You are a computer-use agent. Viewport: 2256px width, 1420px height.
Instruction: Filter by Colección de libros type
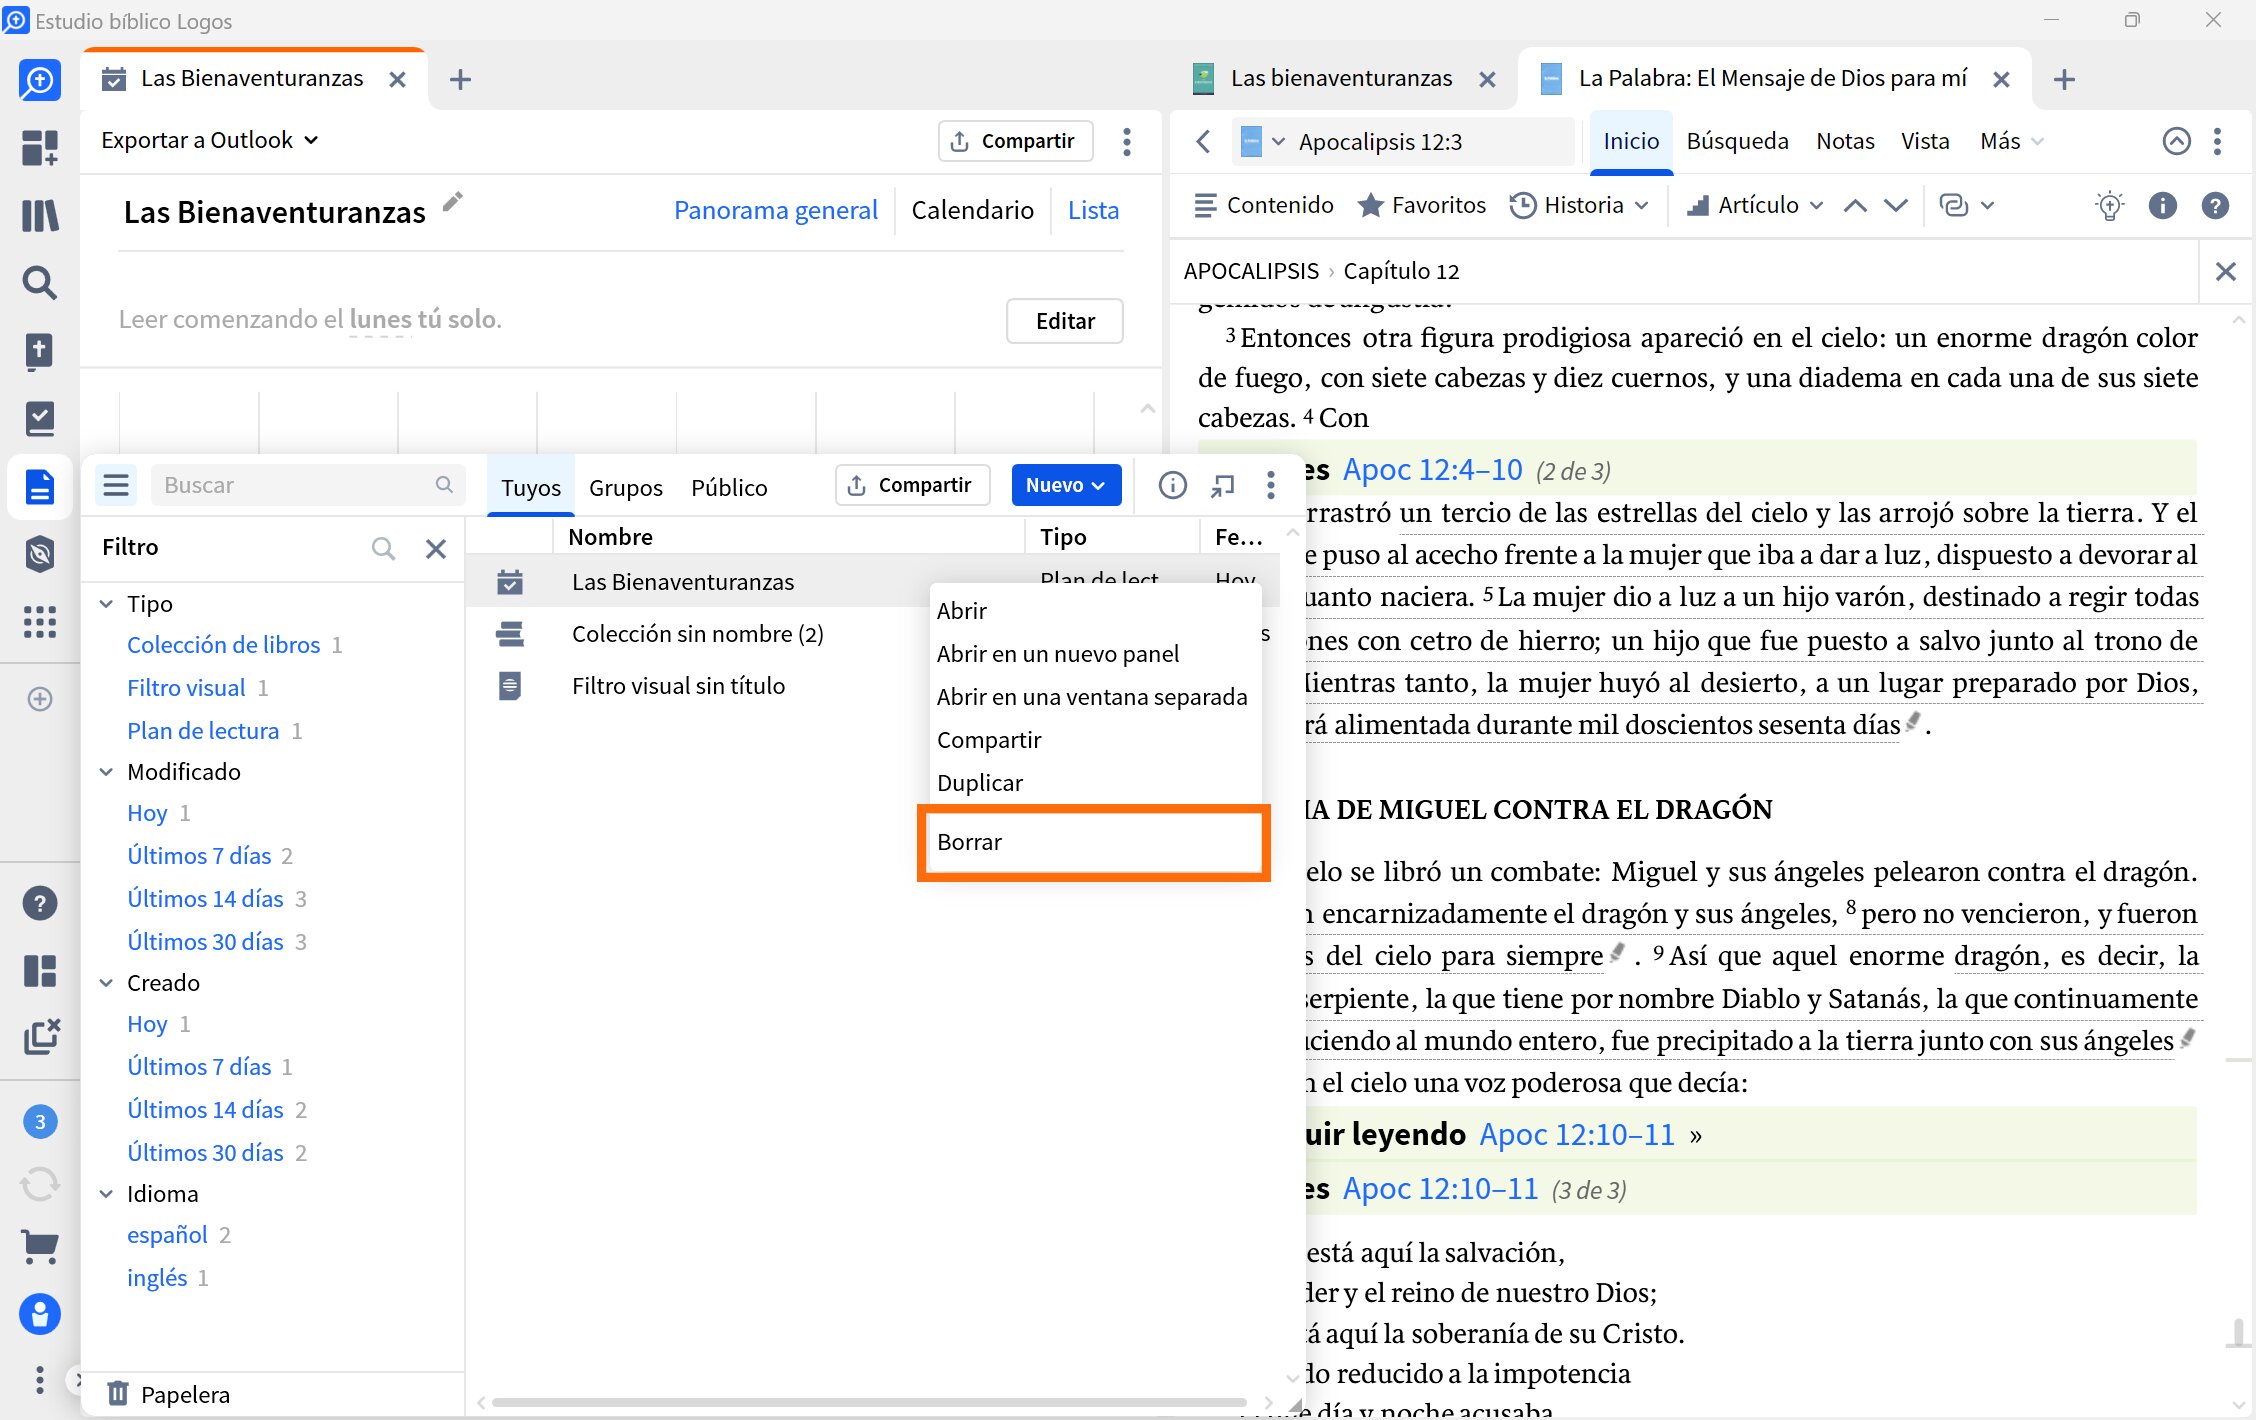[x=224, y=645]
